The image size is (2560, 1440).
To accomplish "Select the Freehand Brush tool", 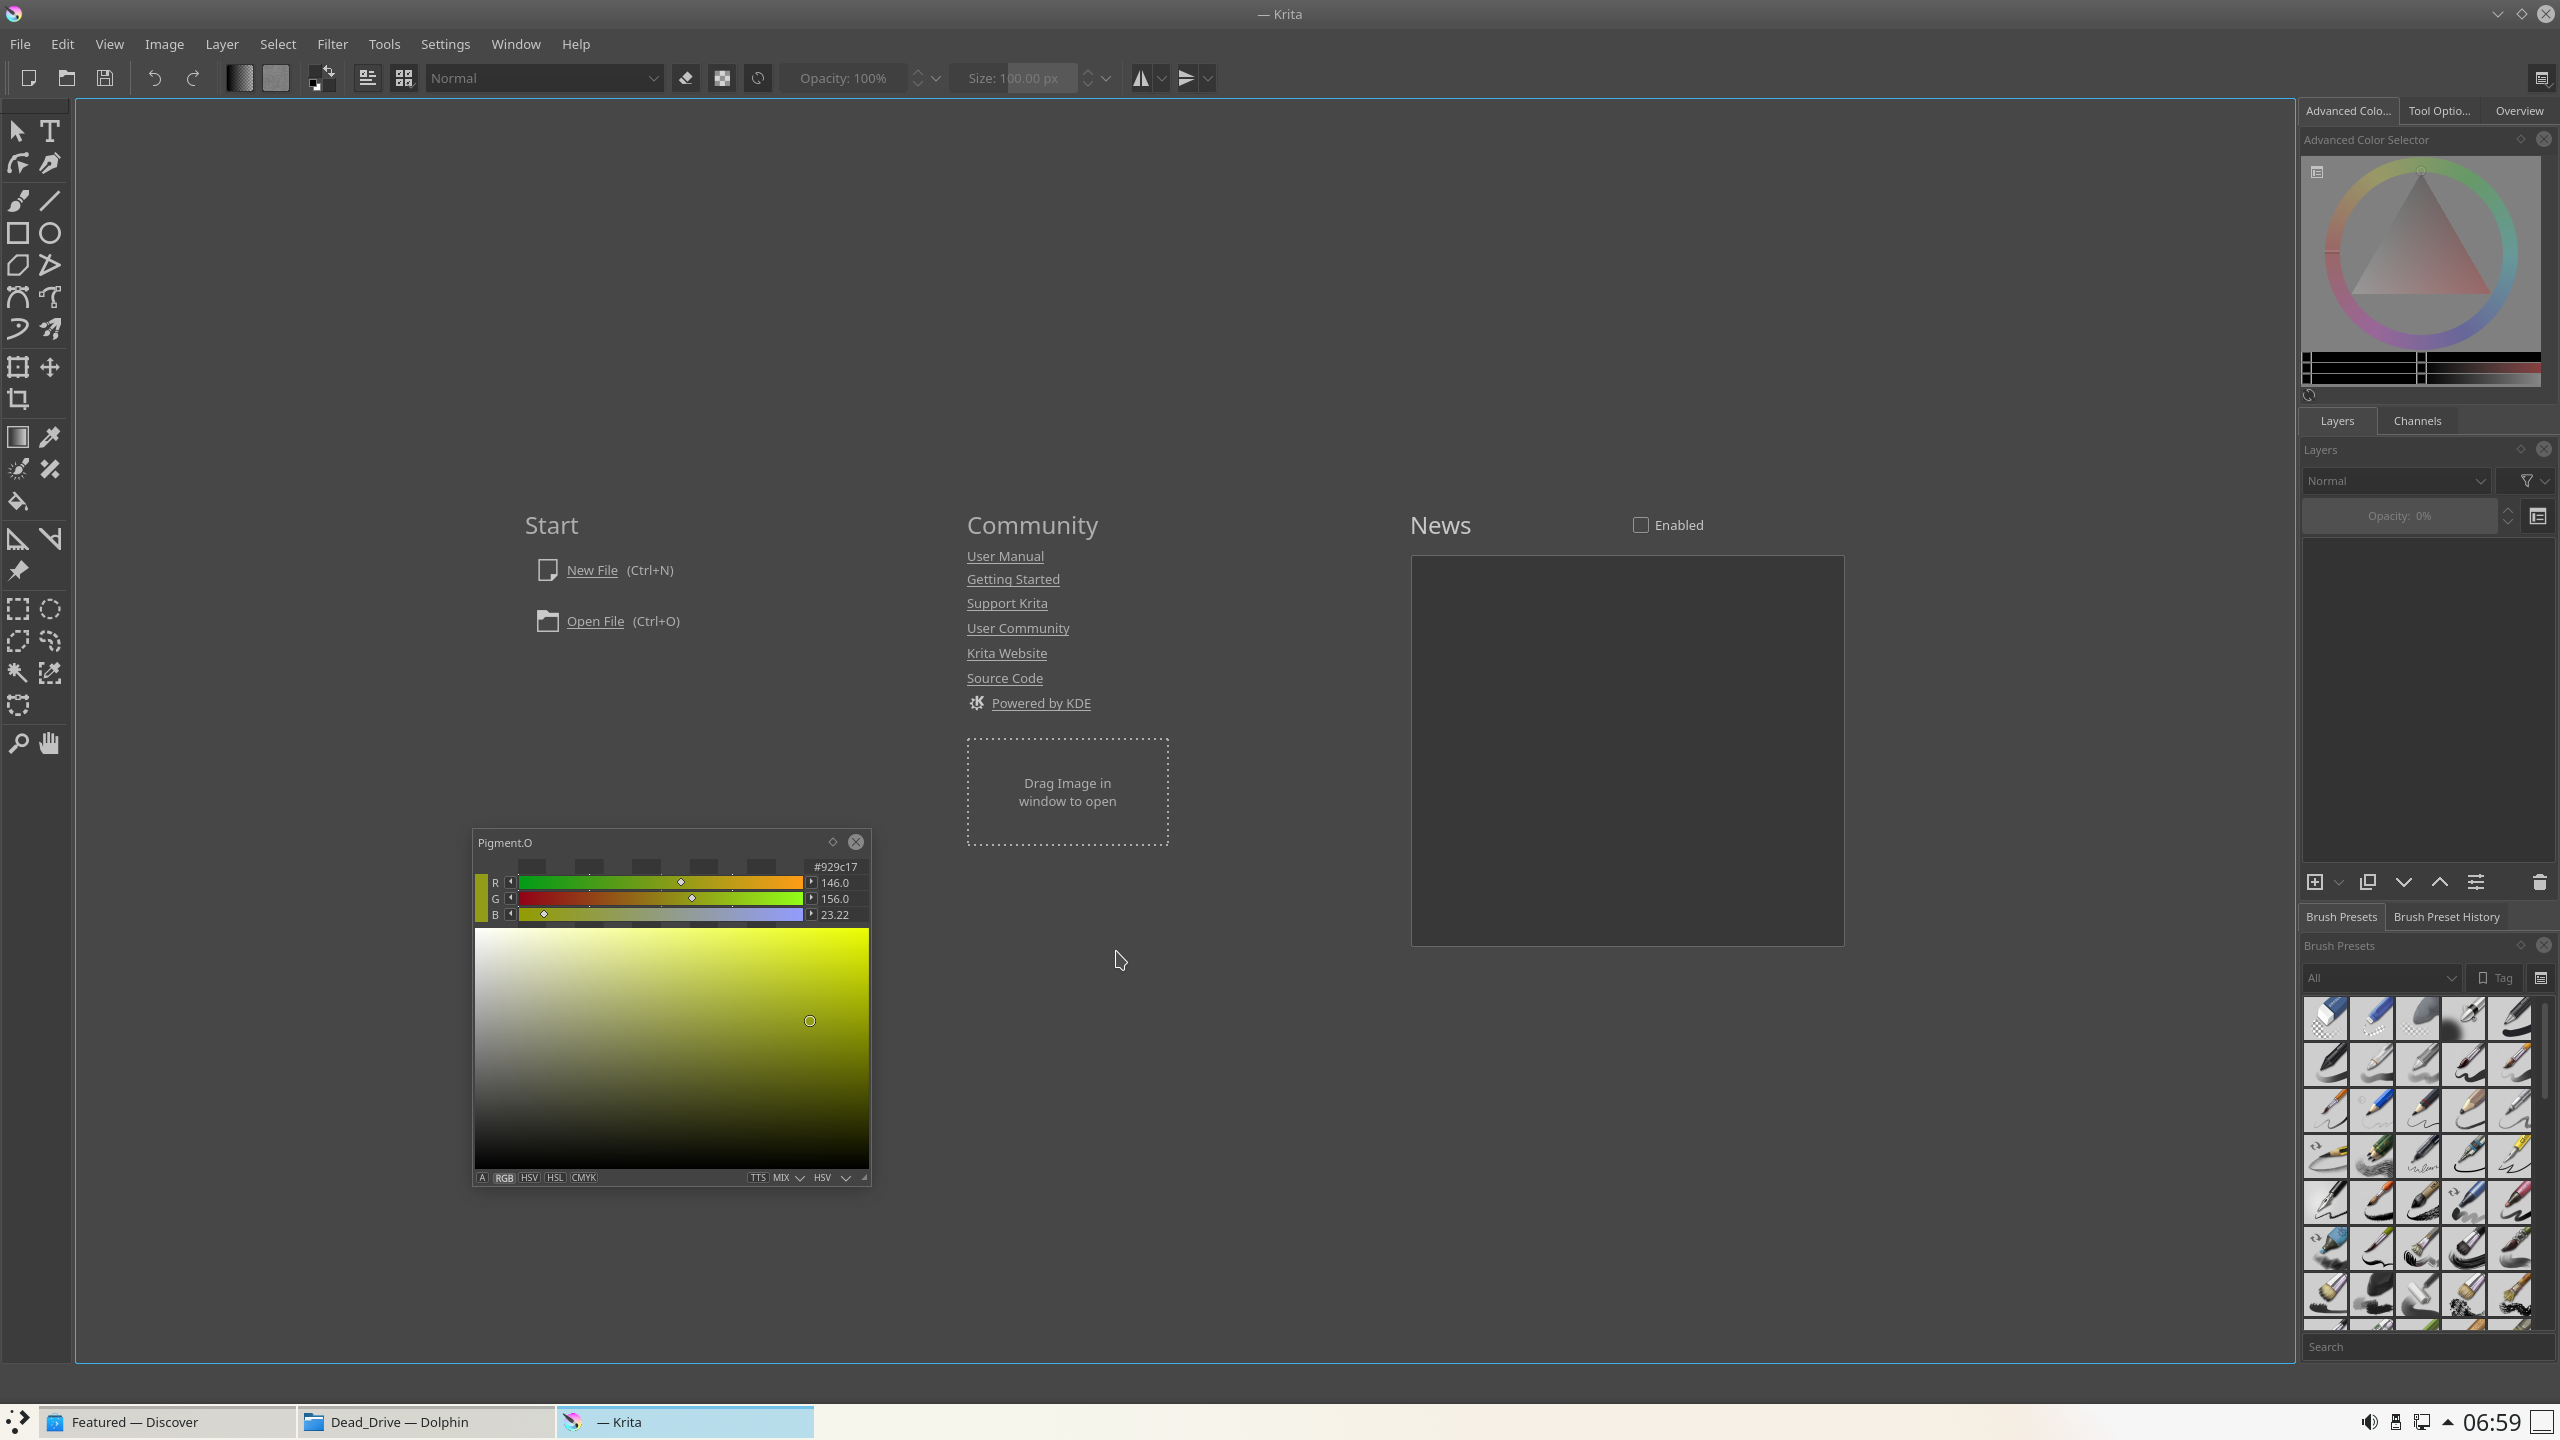I will click(18, 201).
